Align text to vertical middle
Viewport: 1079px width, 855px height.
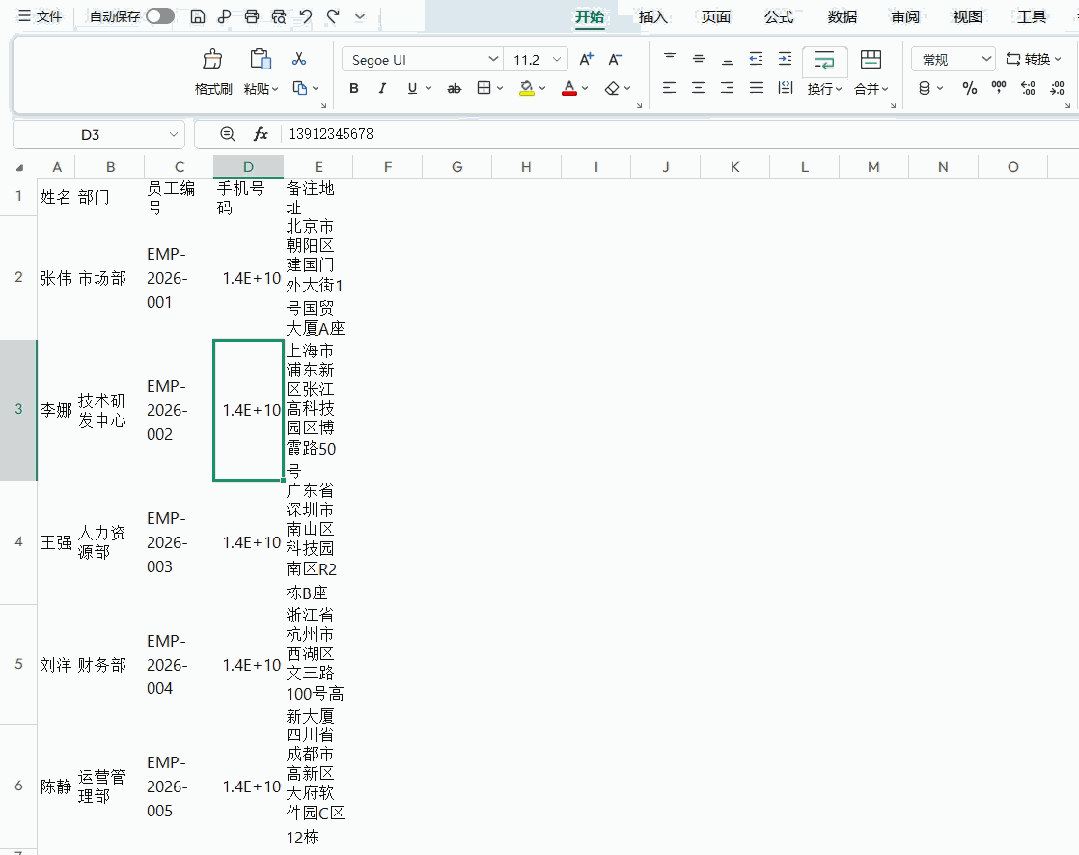(x=698, y=59)
